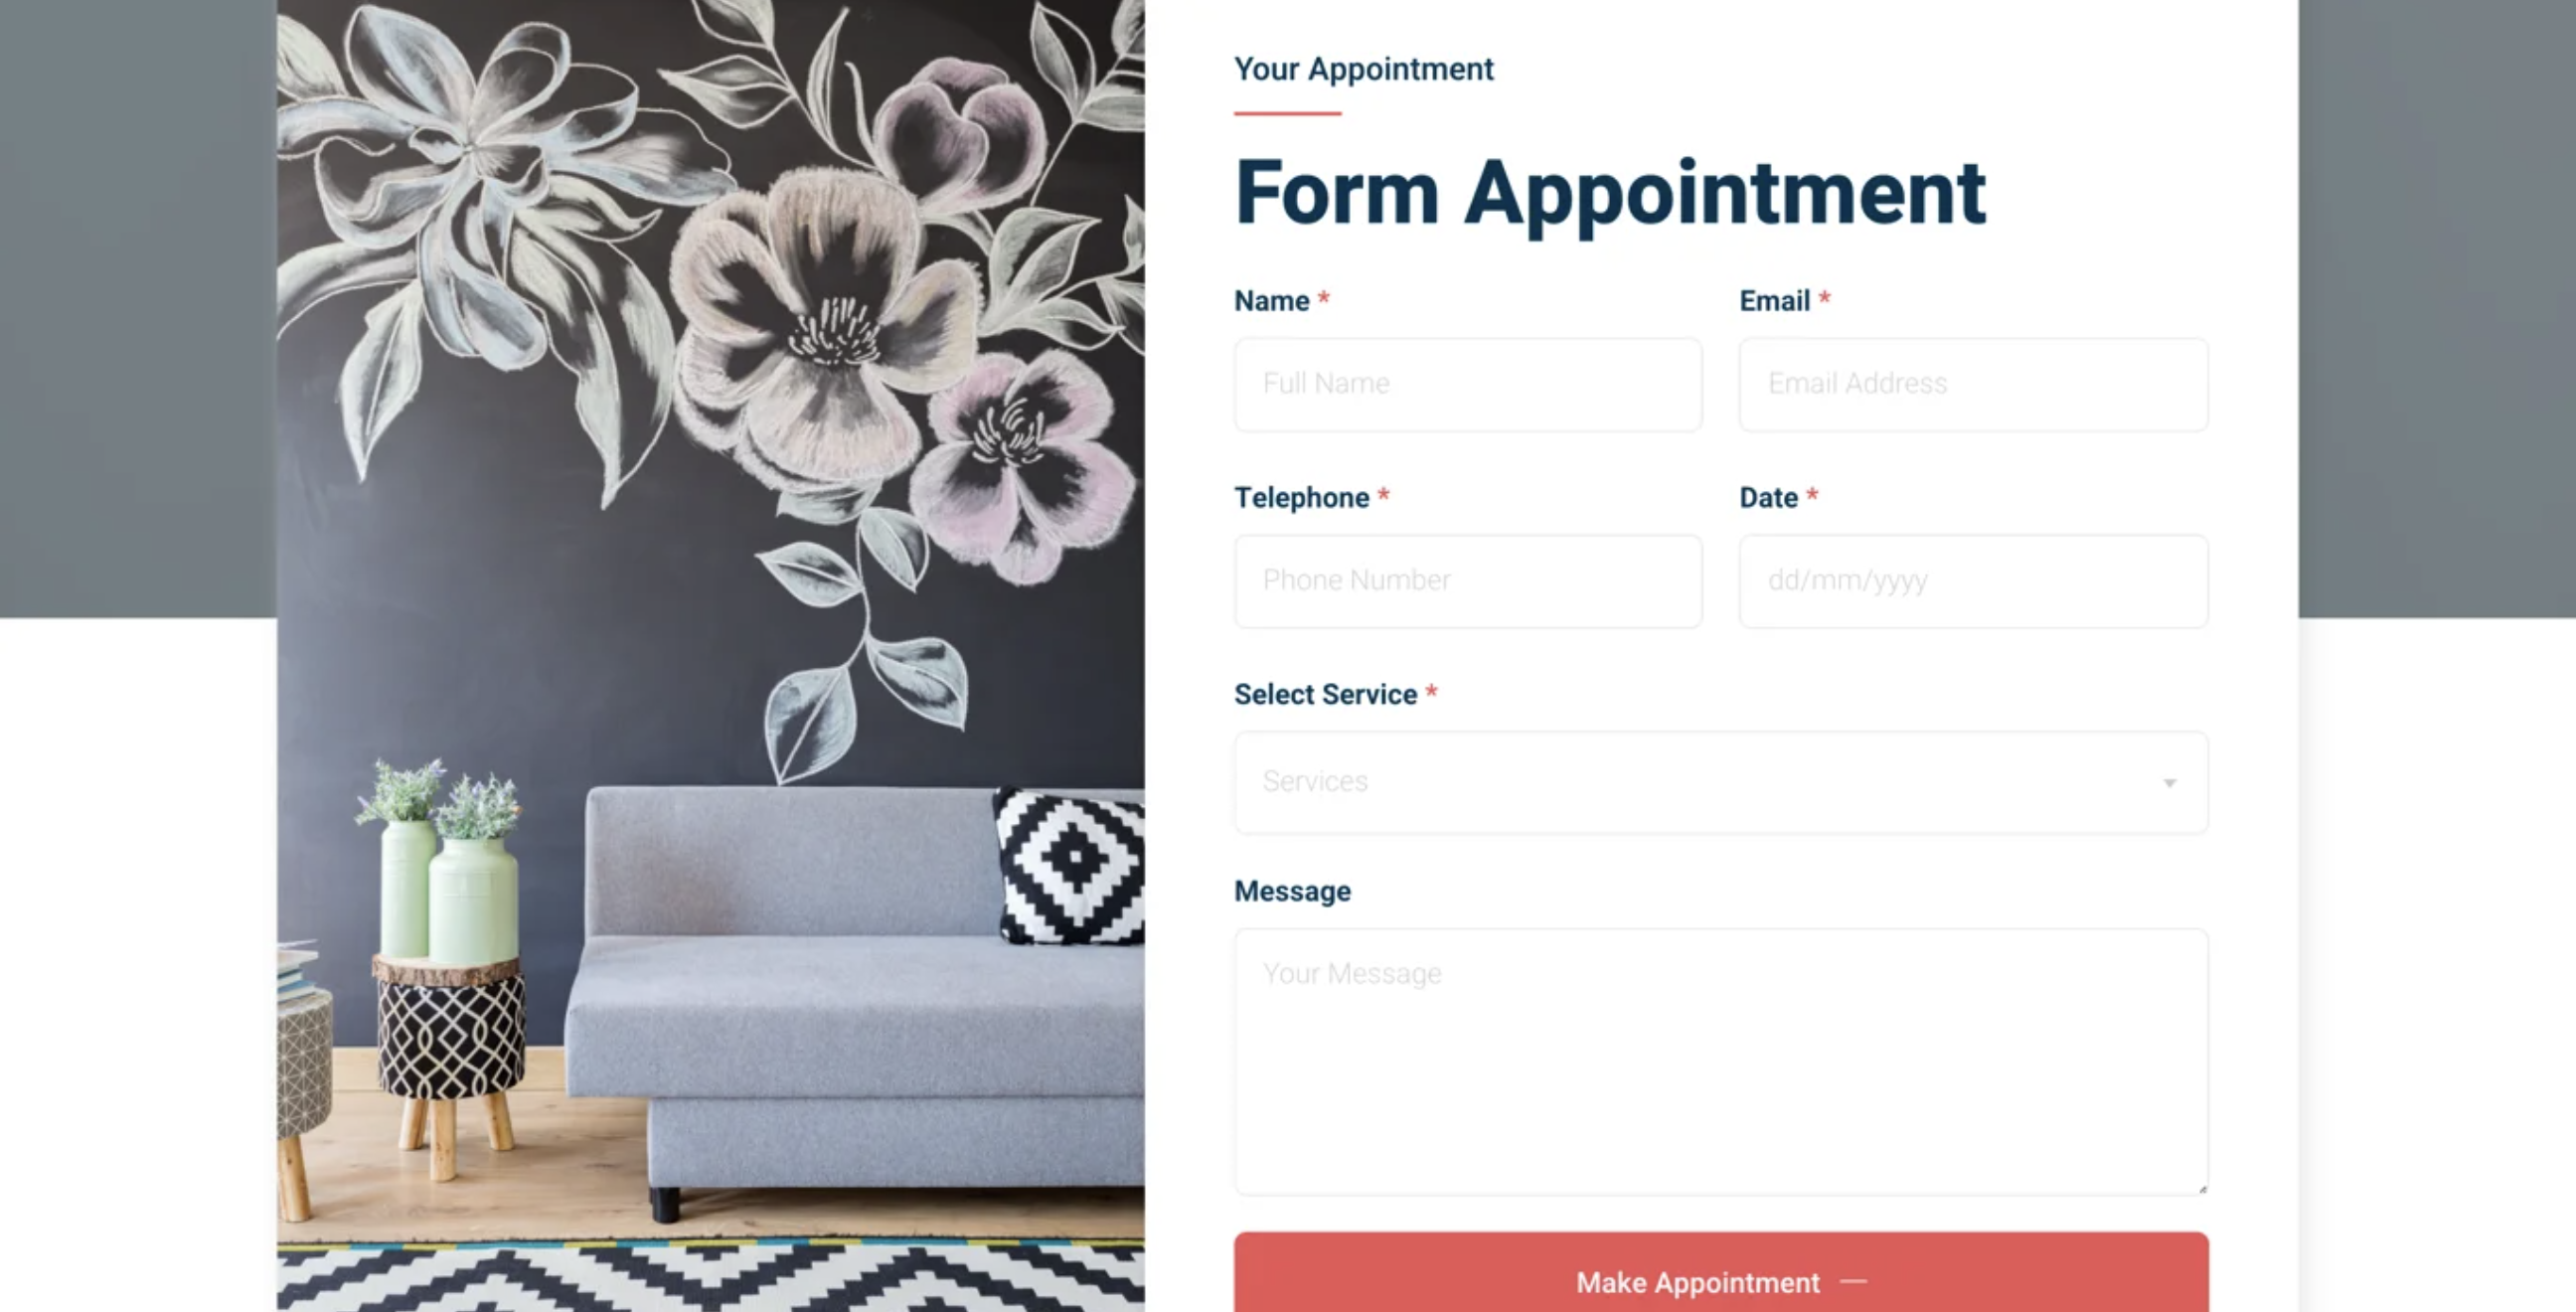Viewport: 2576px width, 1312px height.
Task: Submit with the Make Appointment button
Action: [x=1721, y=1276]
